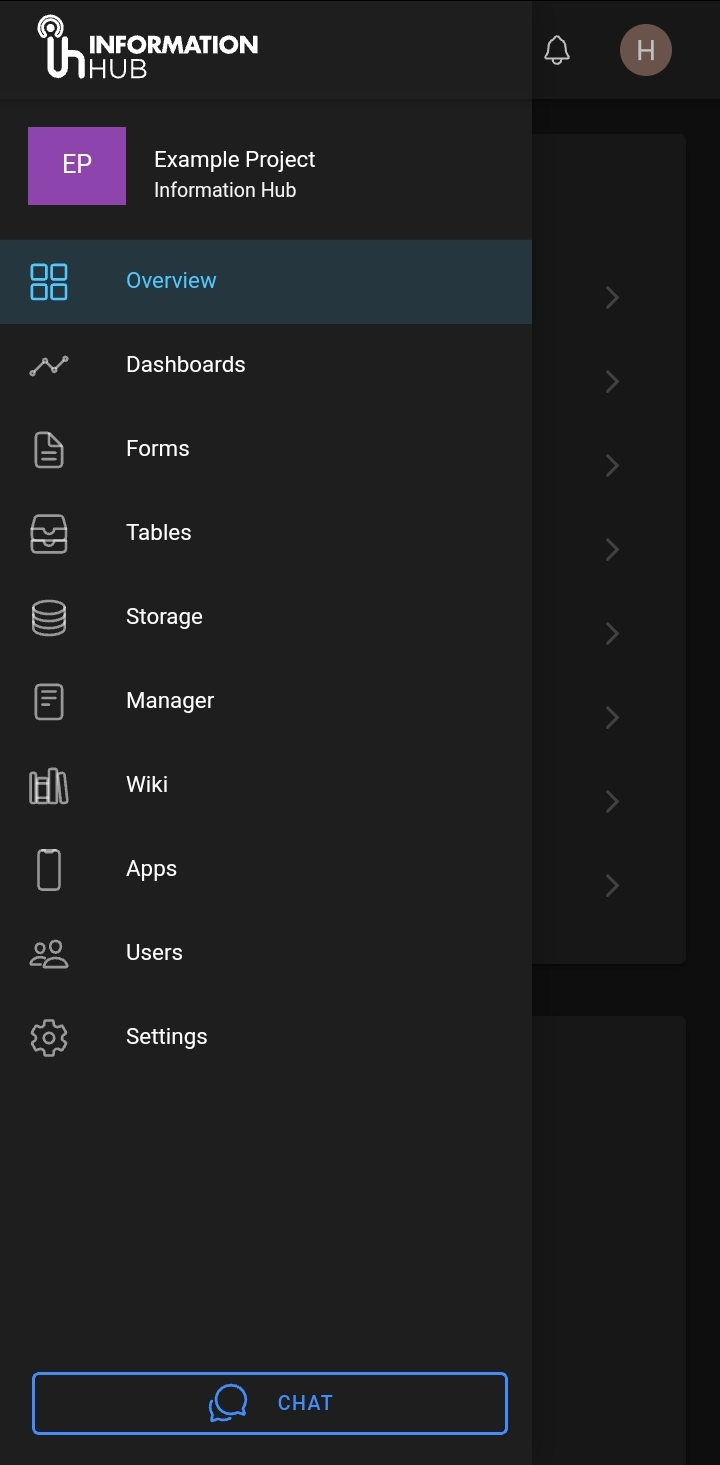The height and width of the screenshot is (1465, 720).
Task: Open the Wiki books icon
Action: [x=49, y=785]
